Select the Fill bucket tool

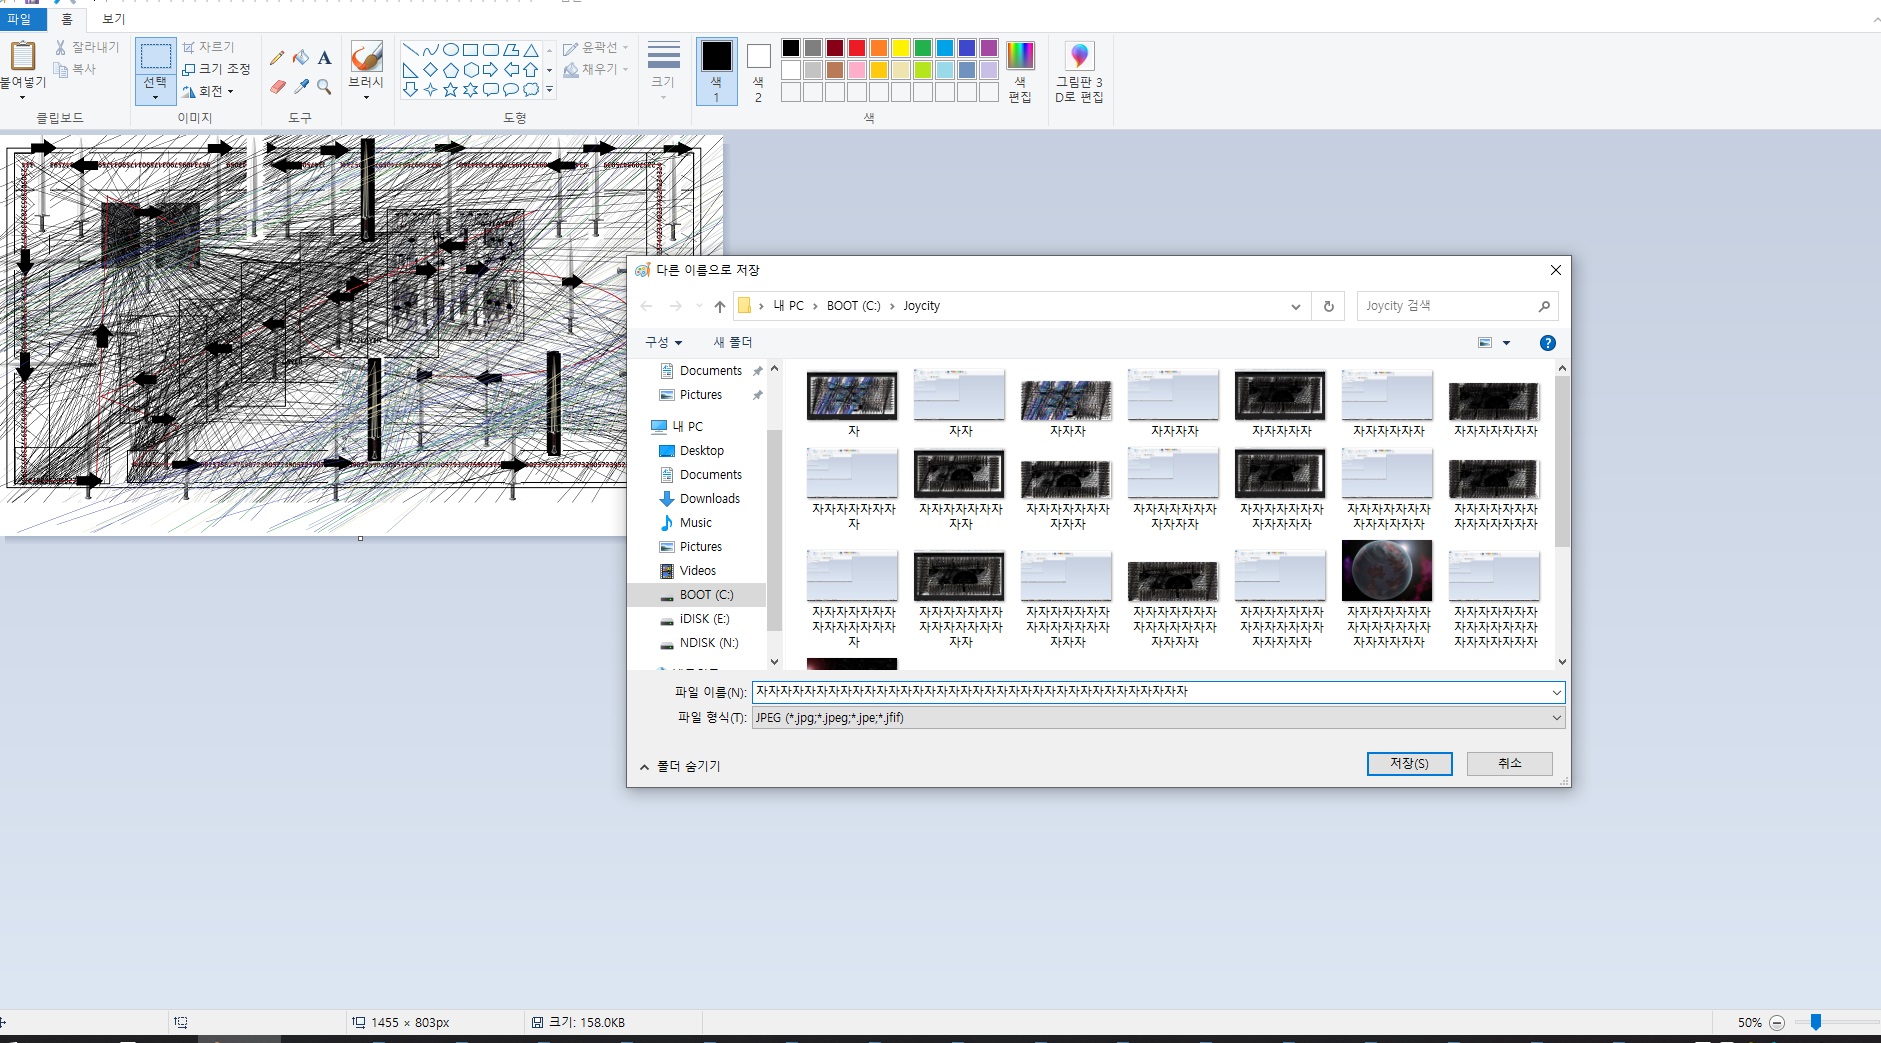[301, 58]
